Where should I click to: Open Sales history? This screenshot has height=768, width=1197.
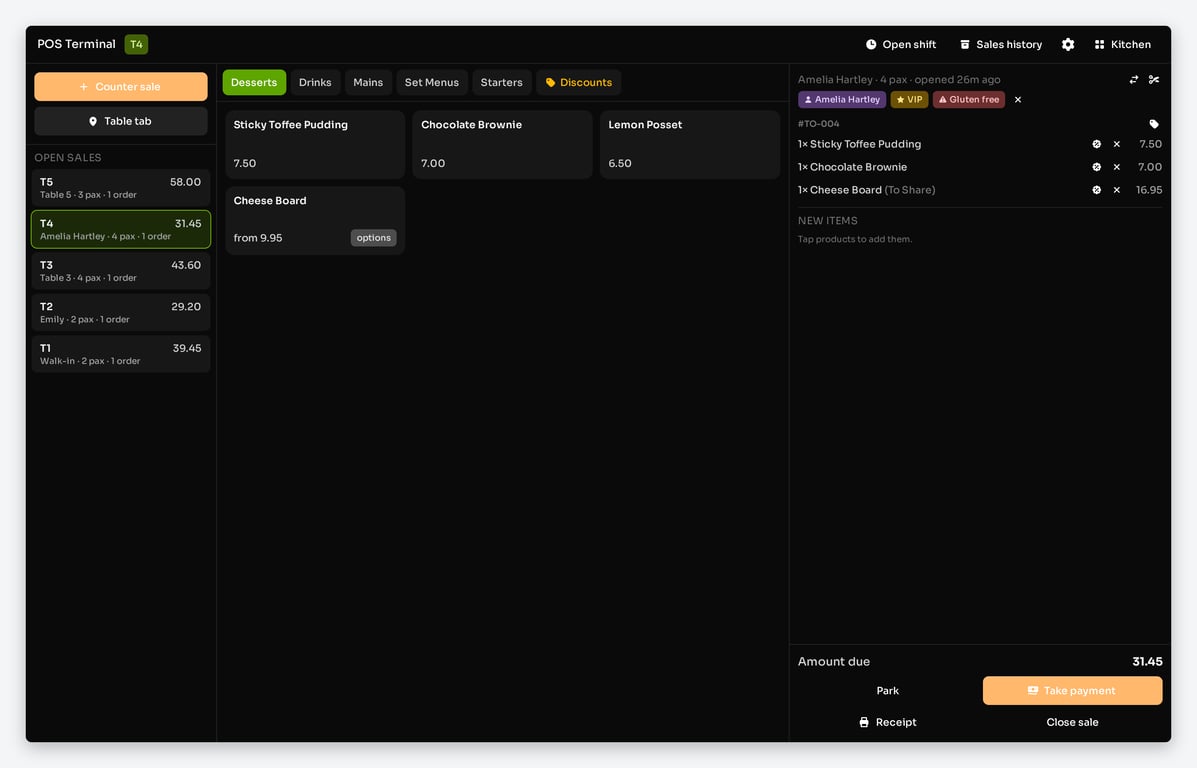(1001, 44)
